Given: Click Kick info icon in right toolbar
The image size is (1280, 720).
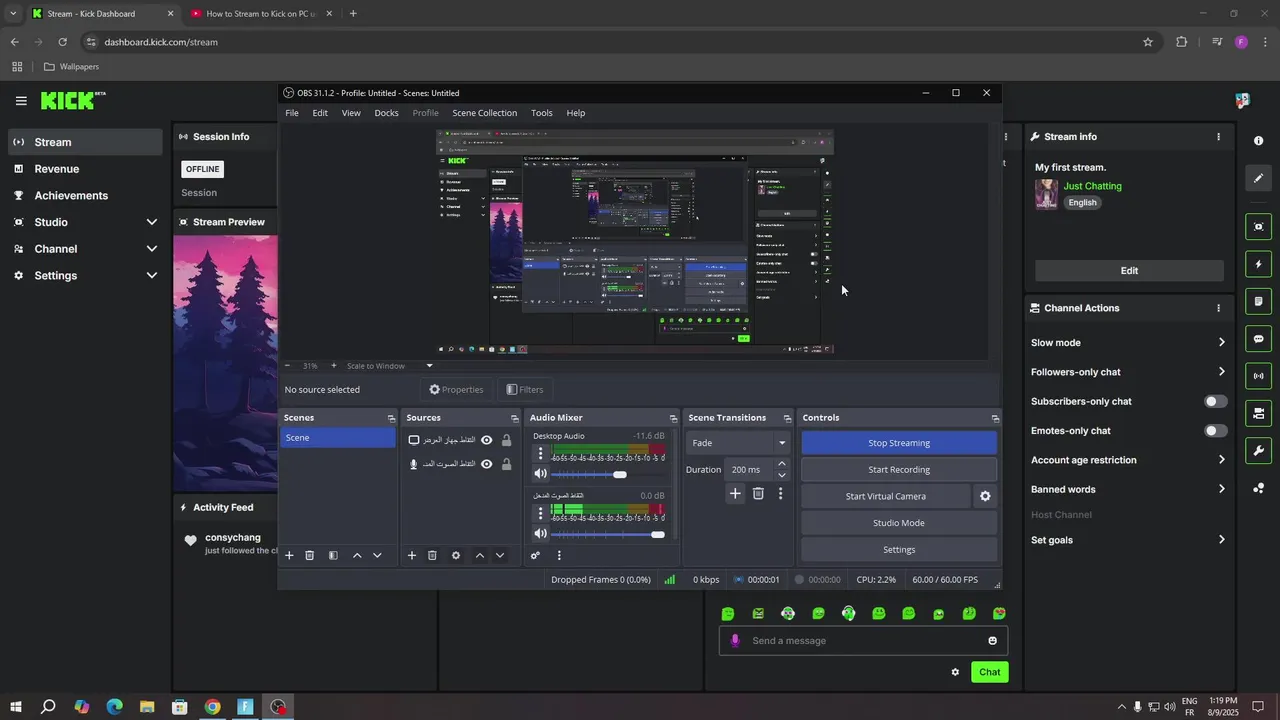Looking at the screenshot, I should click(x=1258, y=141).
